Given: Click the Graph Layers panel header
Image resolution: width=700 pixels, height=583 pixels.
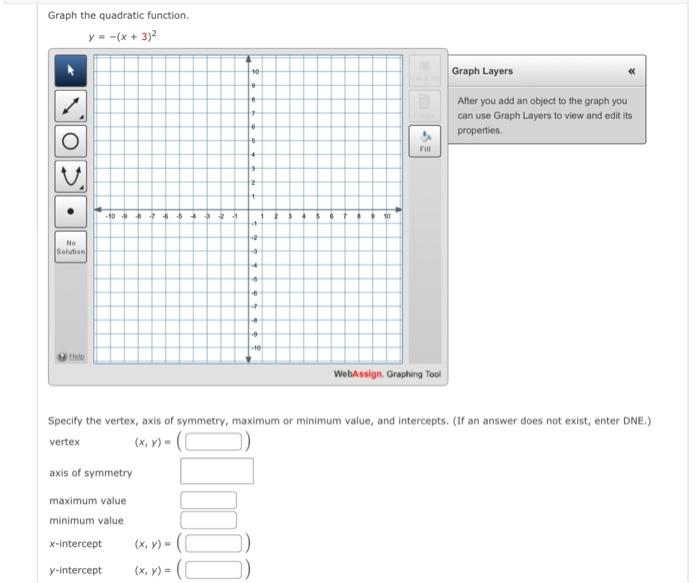Looking at the screenshot, I should click(547, 71).
